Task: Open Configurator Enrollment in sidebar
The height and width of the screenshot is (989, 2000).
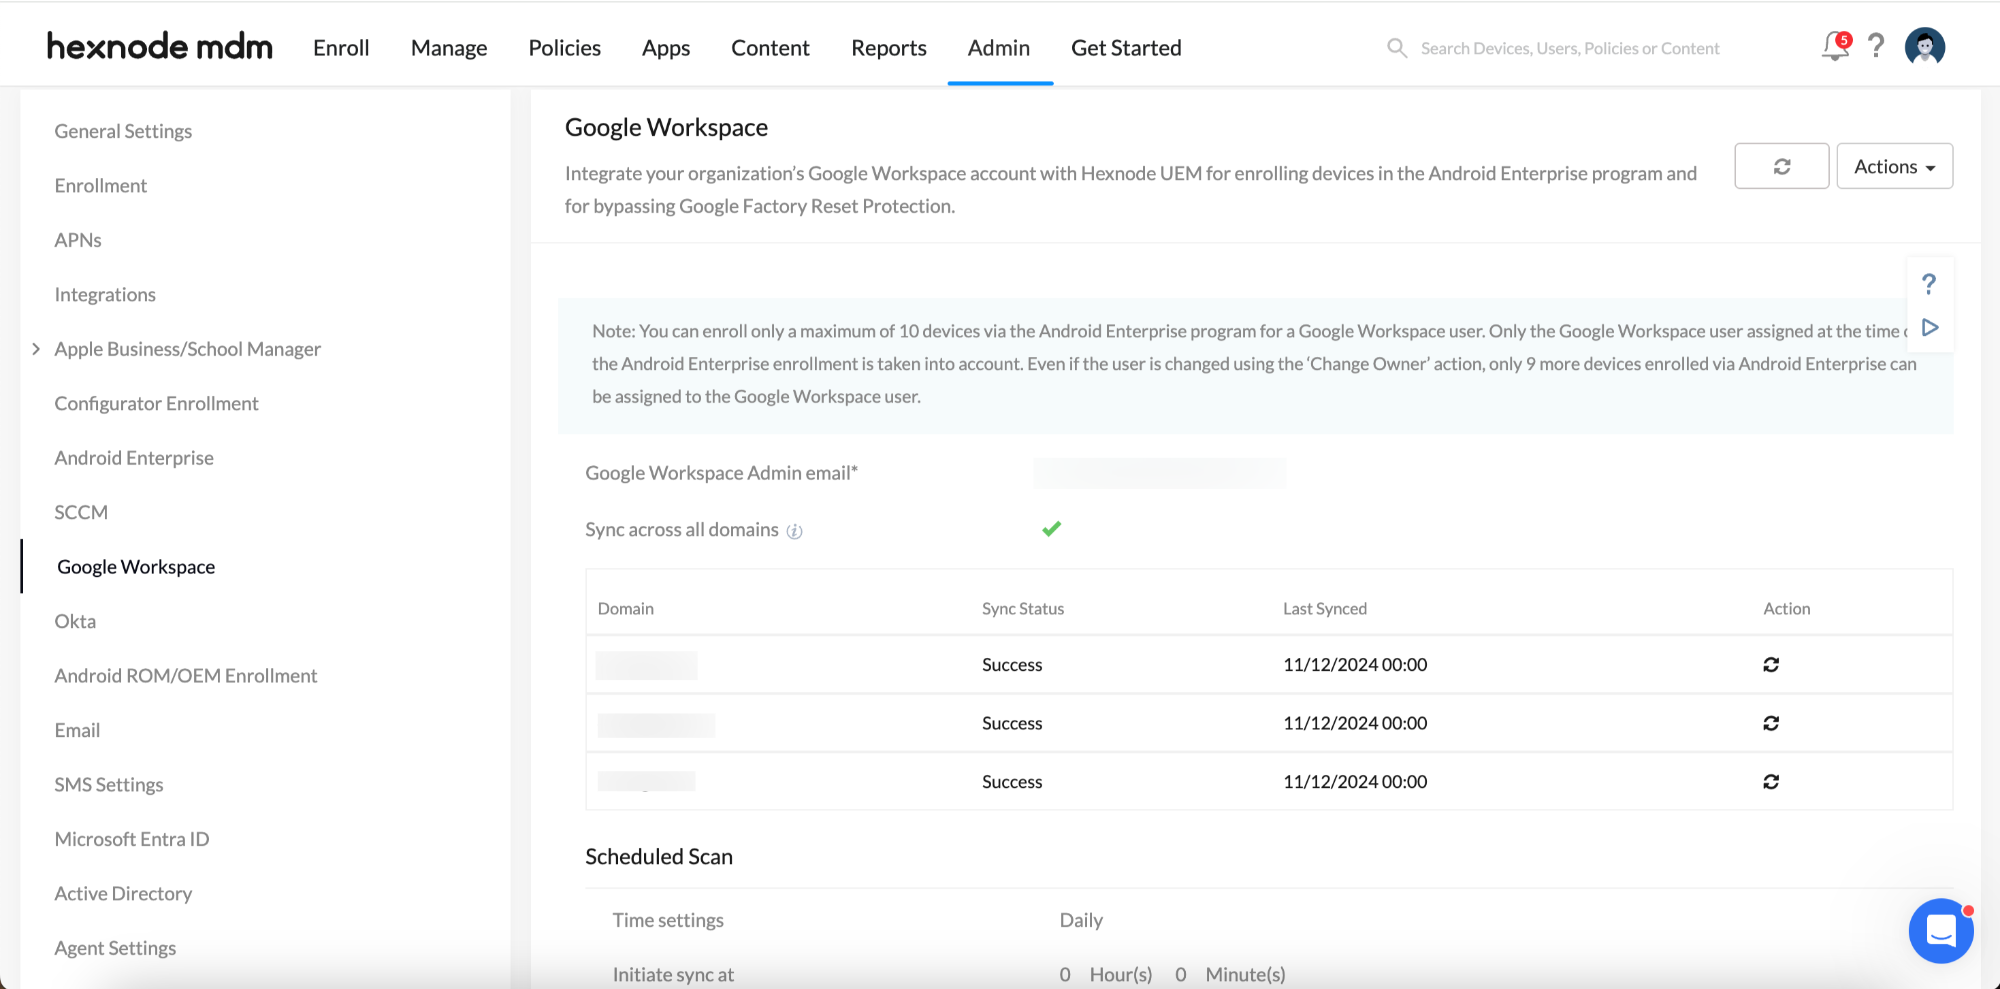Action: pyautogui.click(x=156, y=404)
